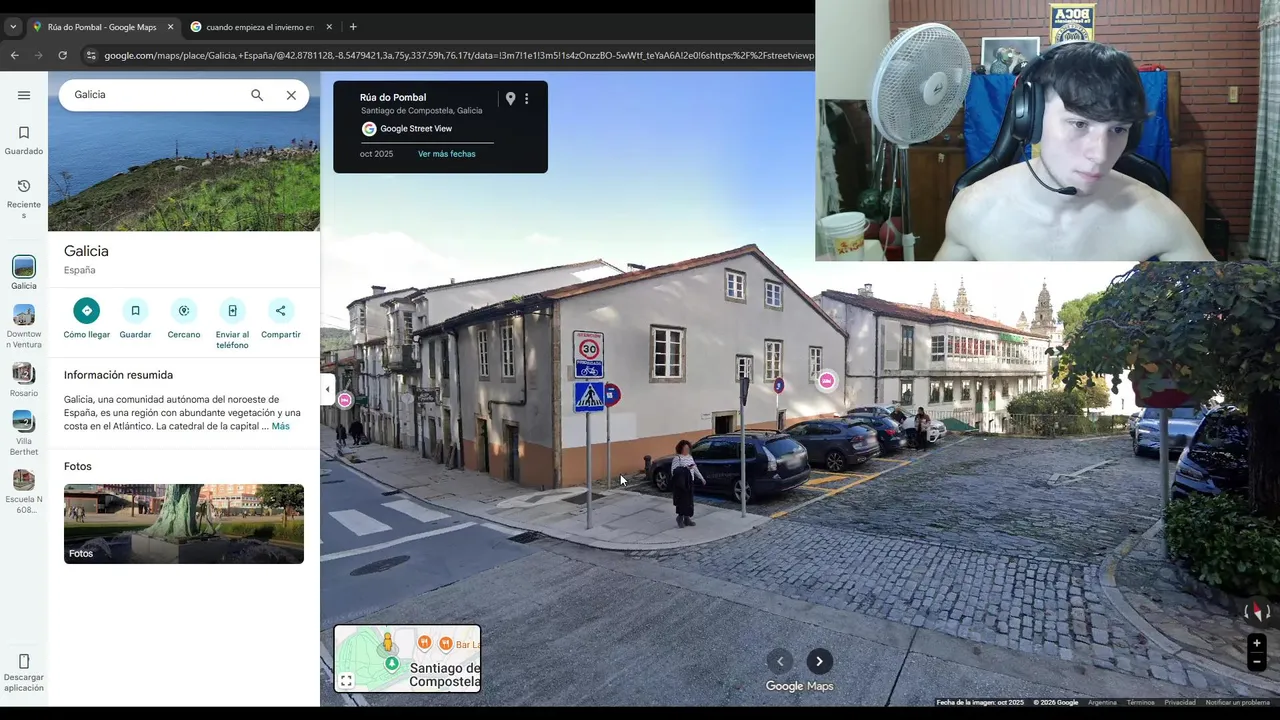Image resolution: width=1280 pixels, height=720 pixels.
Task: Open a new browser tab
Action: pos(353,27)
